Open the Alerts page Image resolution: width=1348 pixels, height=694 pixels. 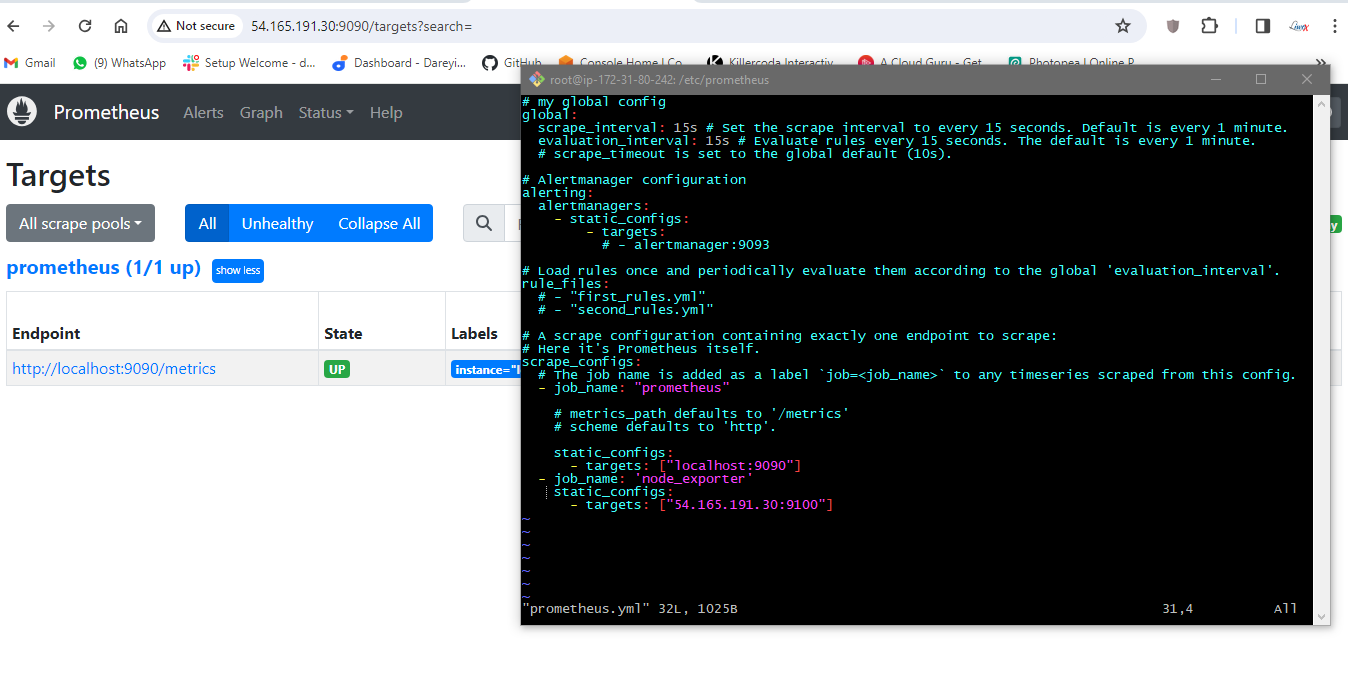[x=203, y=112]
